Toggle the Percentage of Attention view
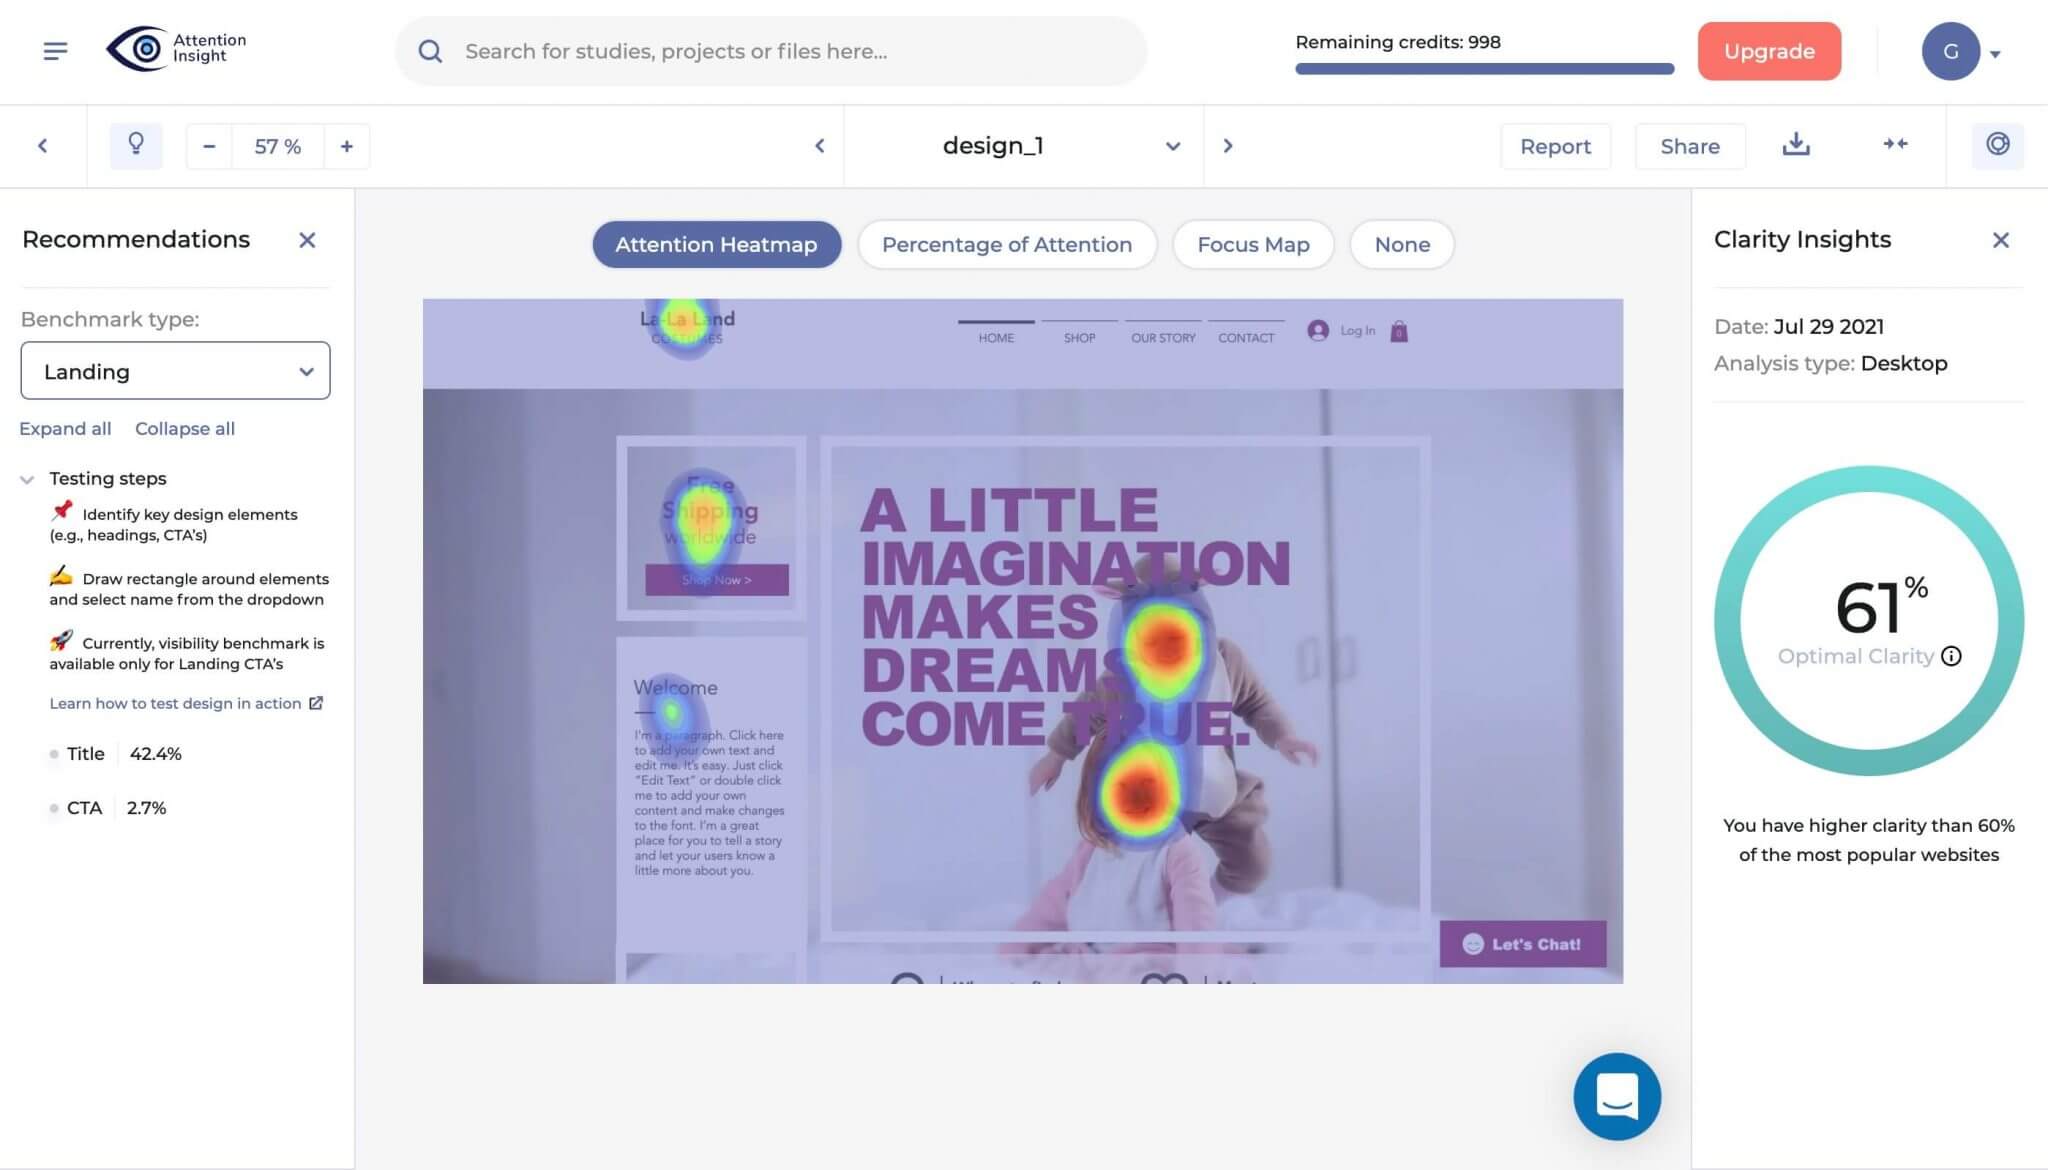The height and width of the screenshot is (1170, 2048). pyautogui.click(x=1006, y=243)
